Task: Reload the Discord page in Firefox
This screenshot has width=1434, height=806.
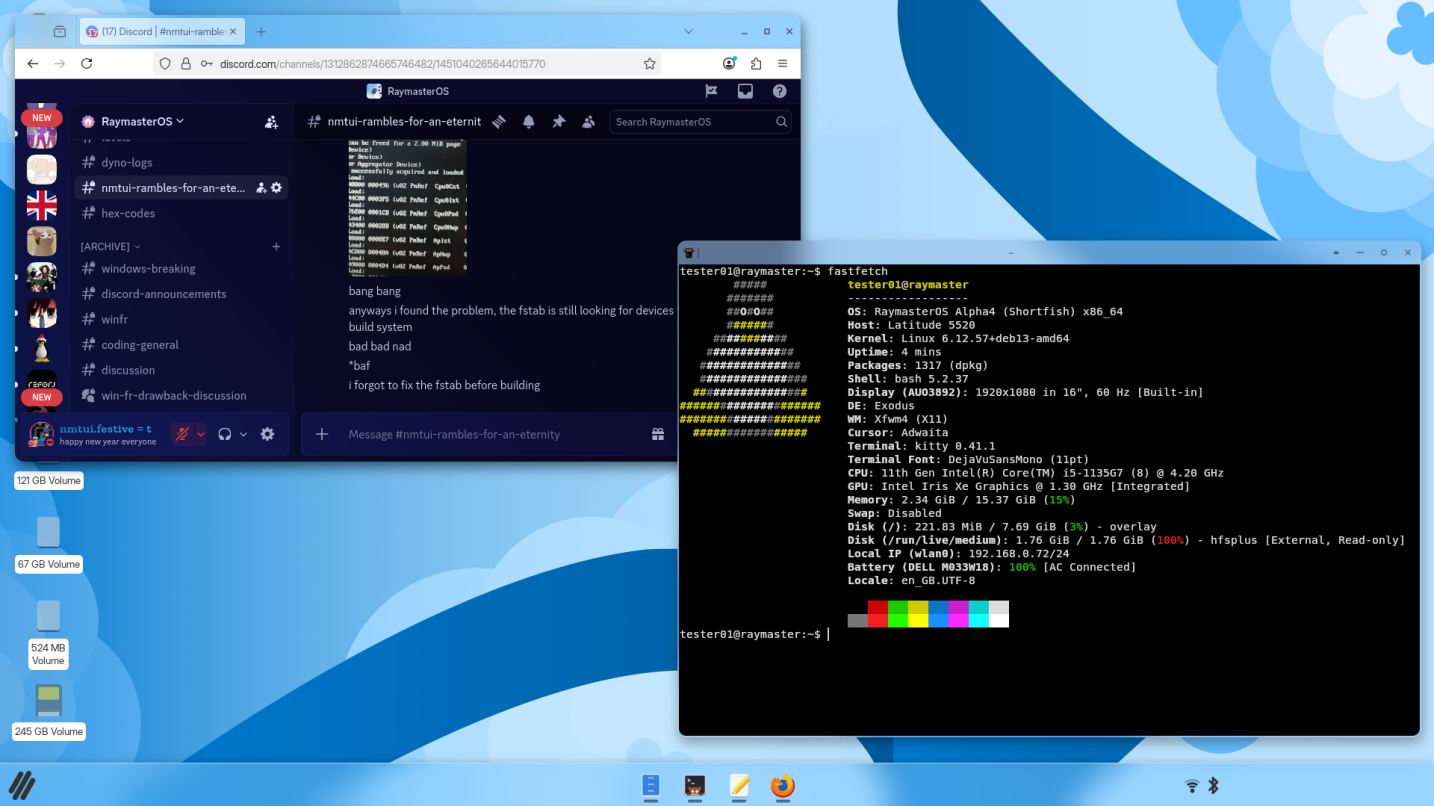Action: point(87,63)
